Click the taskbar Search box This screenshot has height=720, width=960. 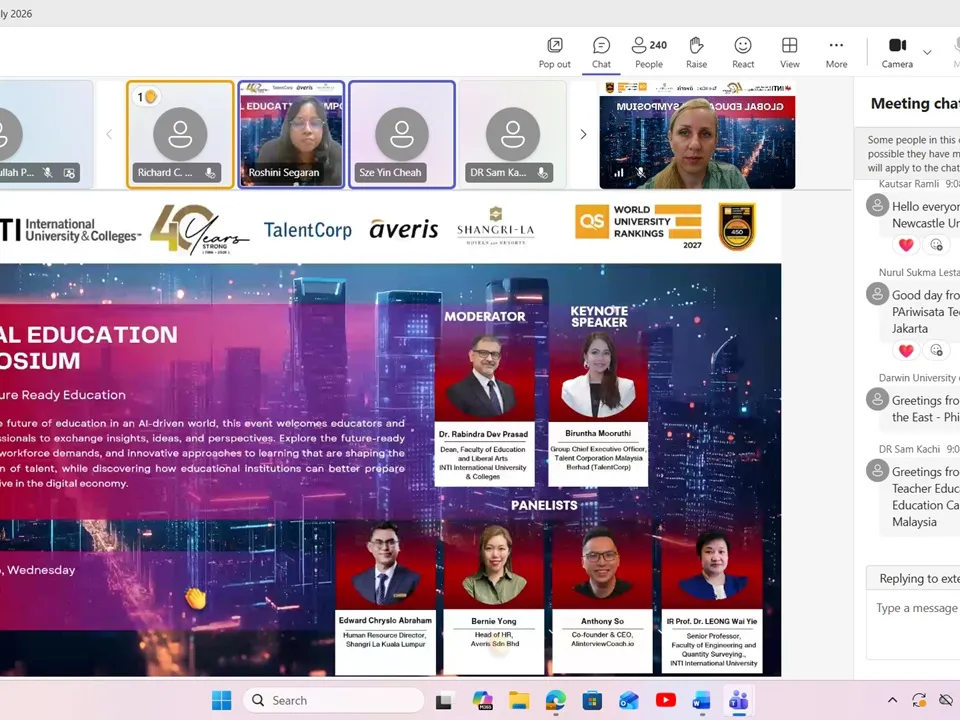click(x=334, y=700)
